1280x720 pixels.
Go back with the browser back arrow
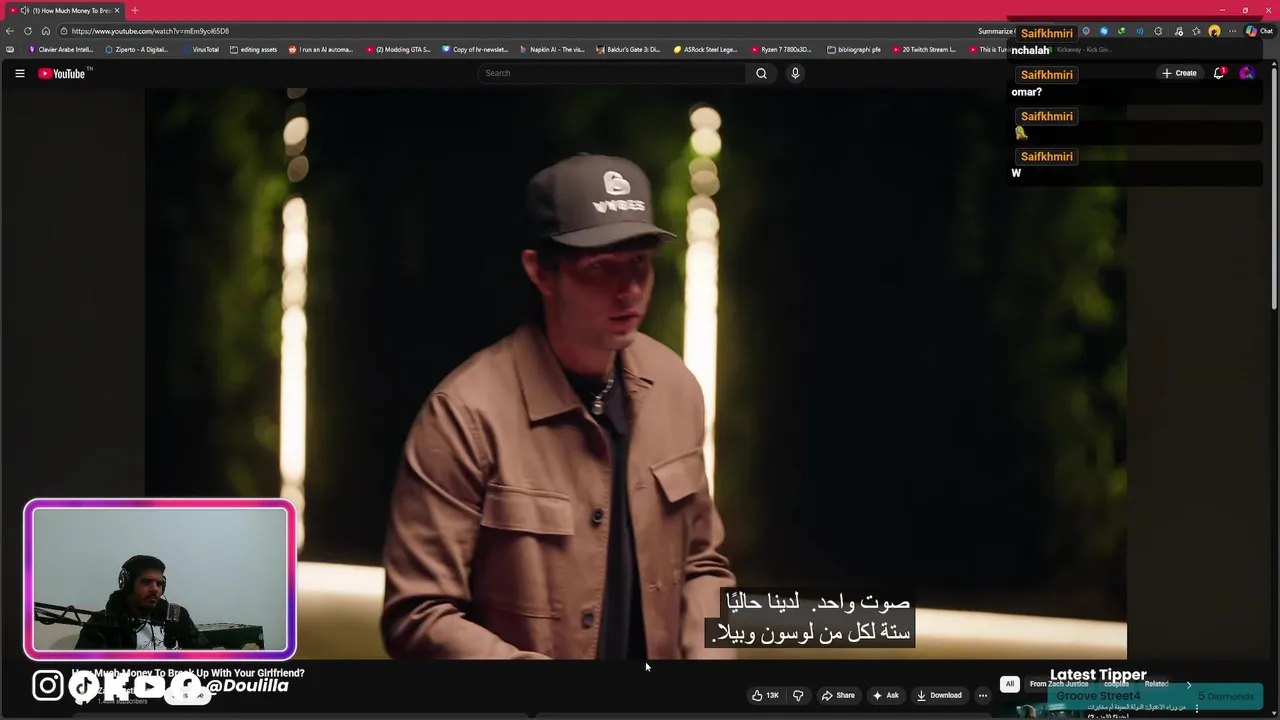click(10, 31)
